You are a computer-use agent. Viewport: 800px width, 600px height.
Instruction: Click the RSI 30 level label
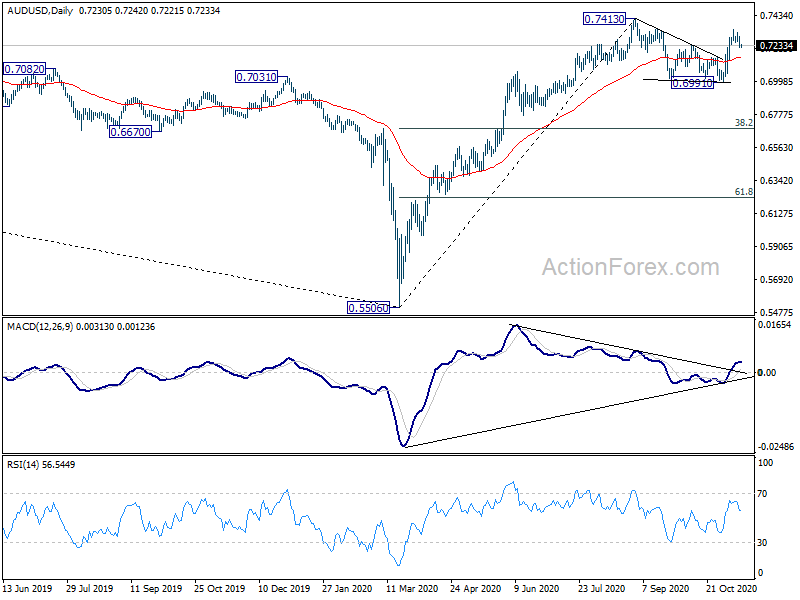[x=762, y=542]
